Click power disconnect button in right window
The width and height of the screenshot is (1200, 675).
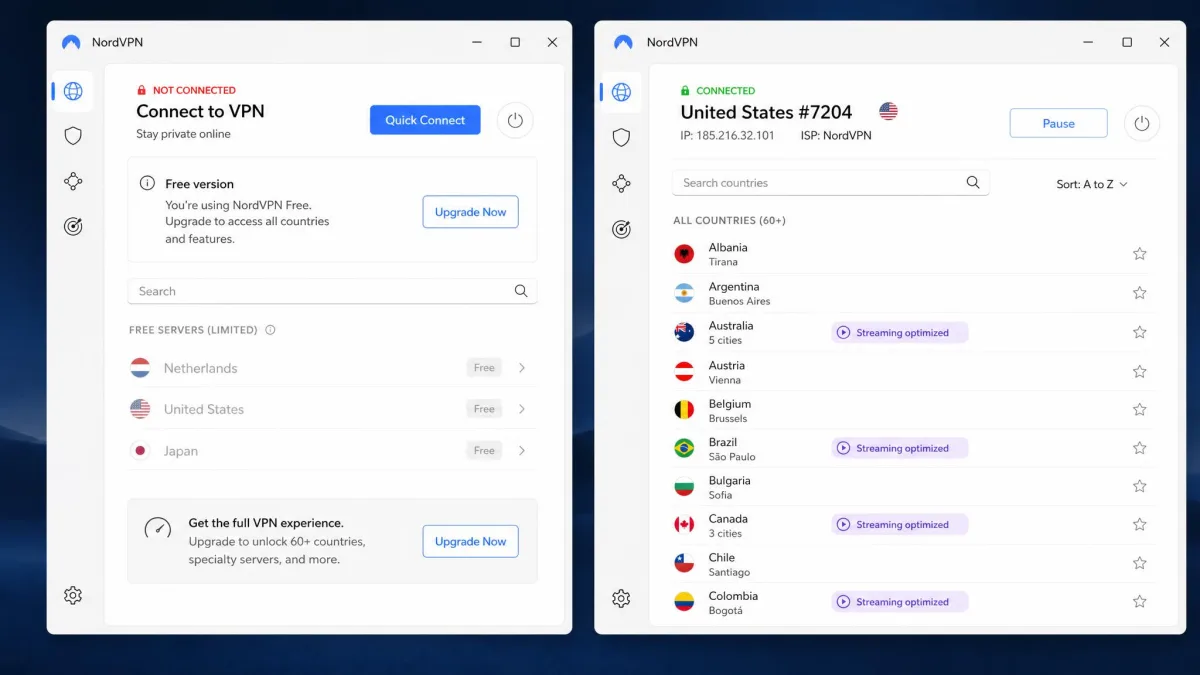(1142, 123)
